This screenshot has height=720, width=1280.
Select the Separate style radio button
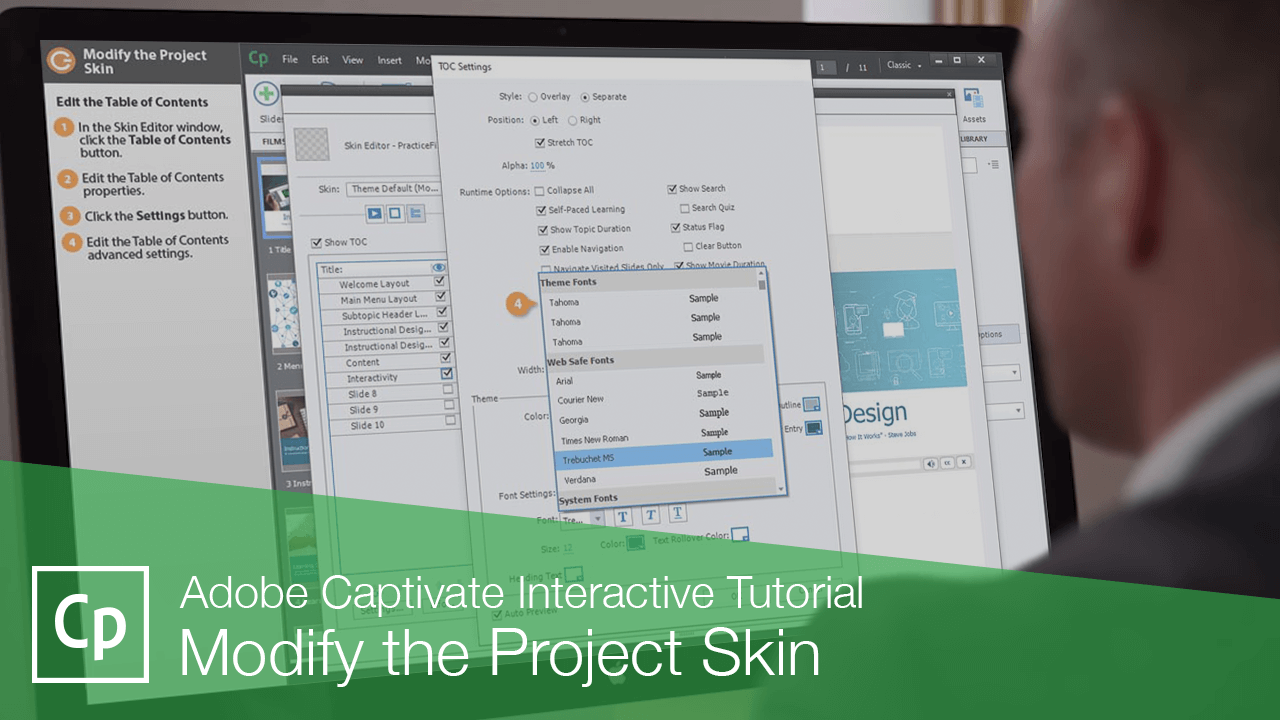pyautogui.click(x=585, y=97)
